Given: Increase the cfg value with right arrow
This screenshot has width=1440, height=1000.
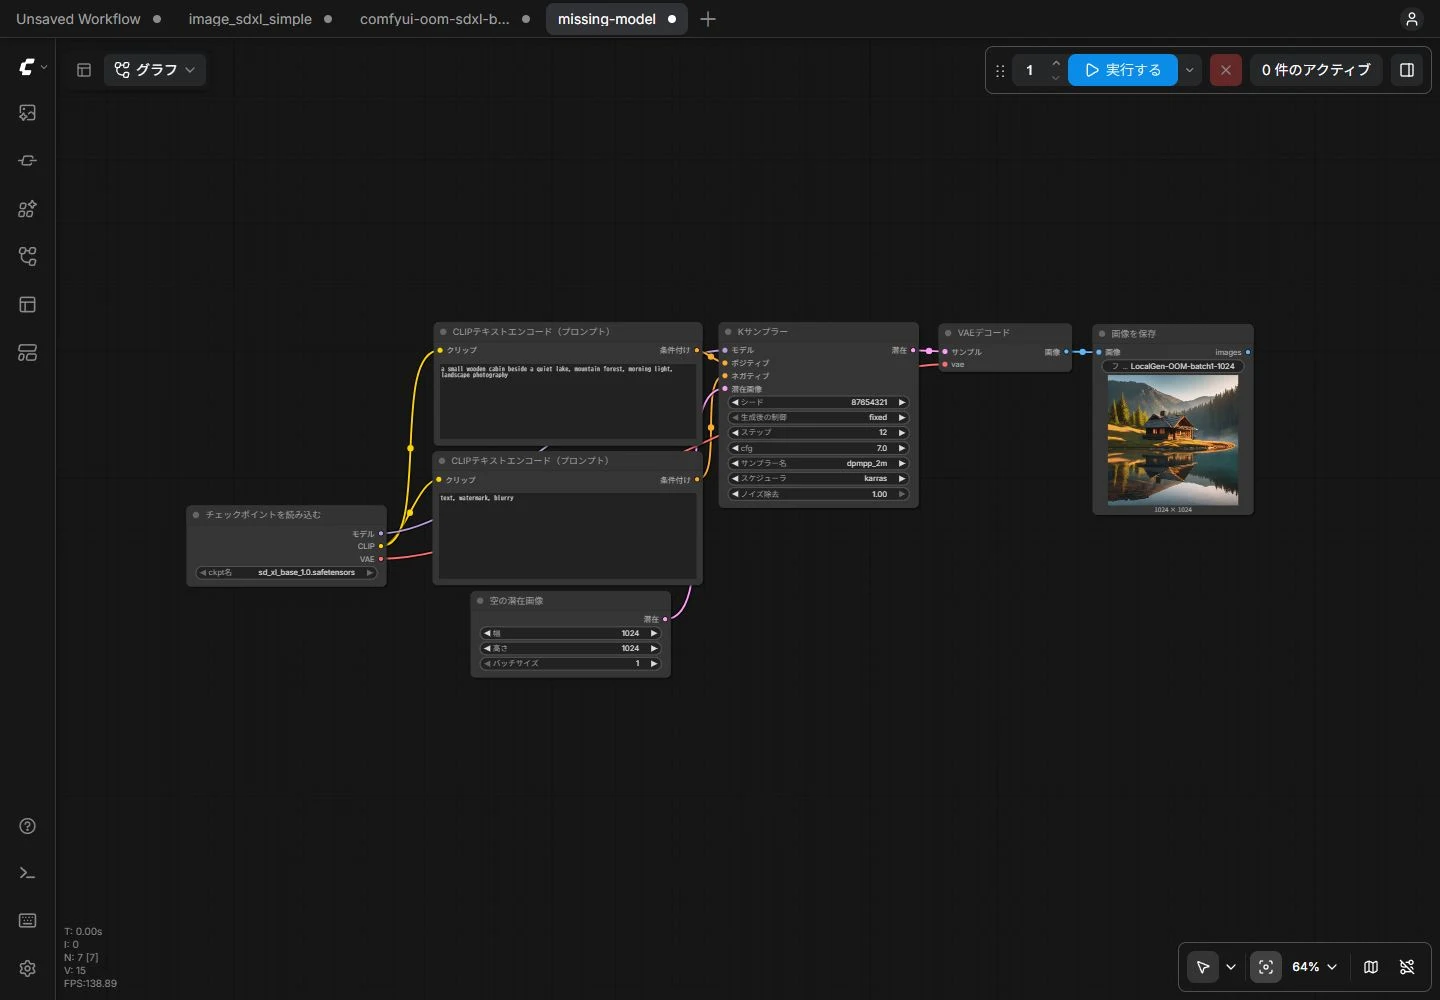Looking at the screenshot, I should [x=902, y=448].
